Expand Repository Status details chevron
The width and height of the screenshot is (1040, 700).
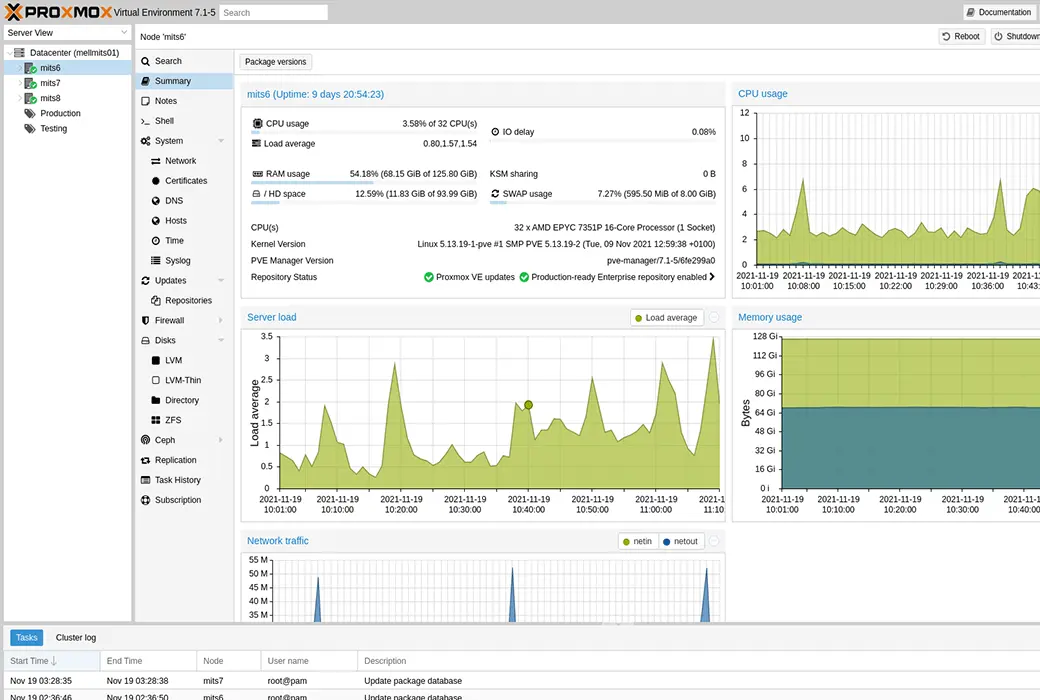[712, 277]
